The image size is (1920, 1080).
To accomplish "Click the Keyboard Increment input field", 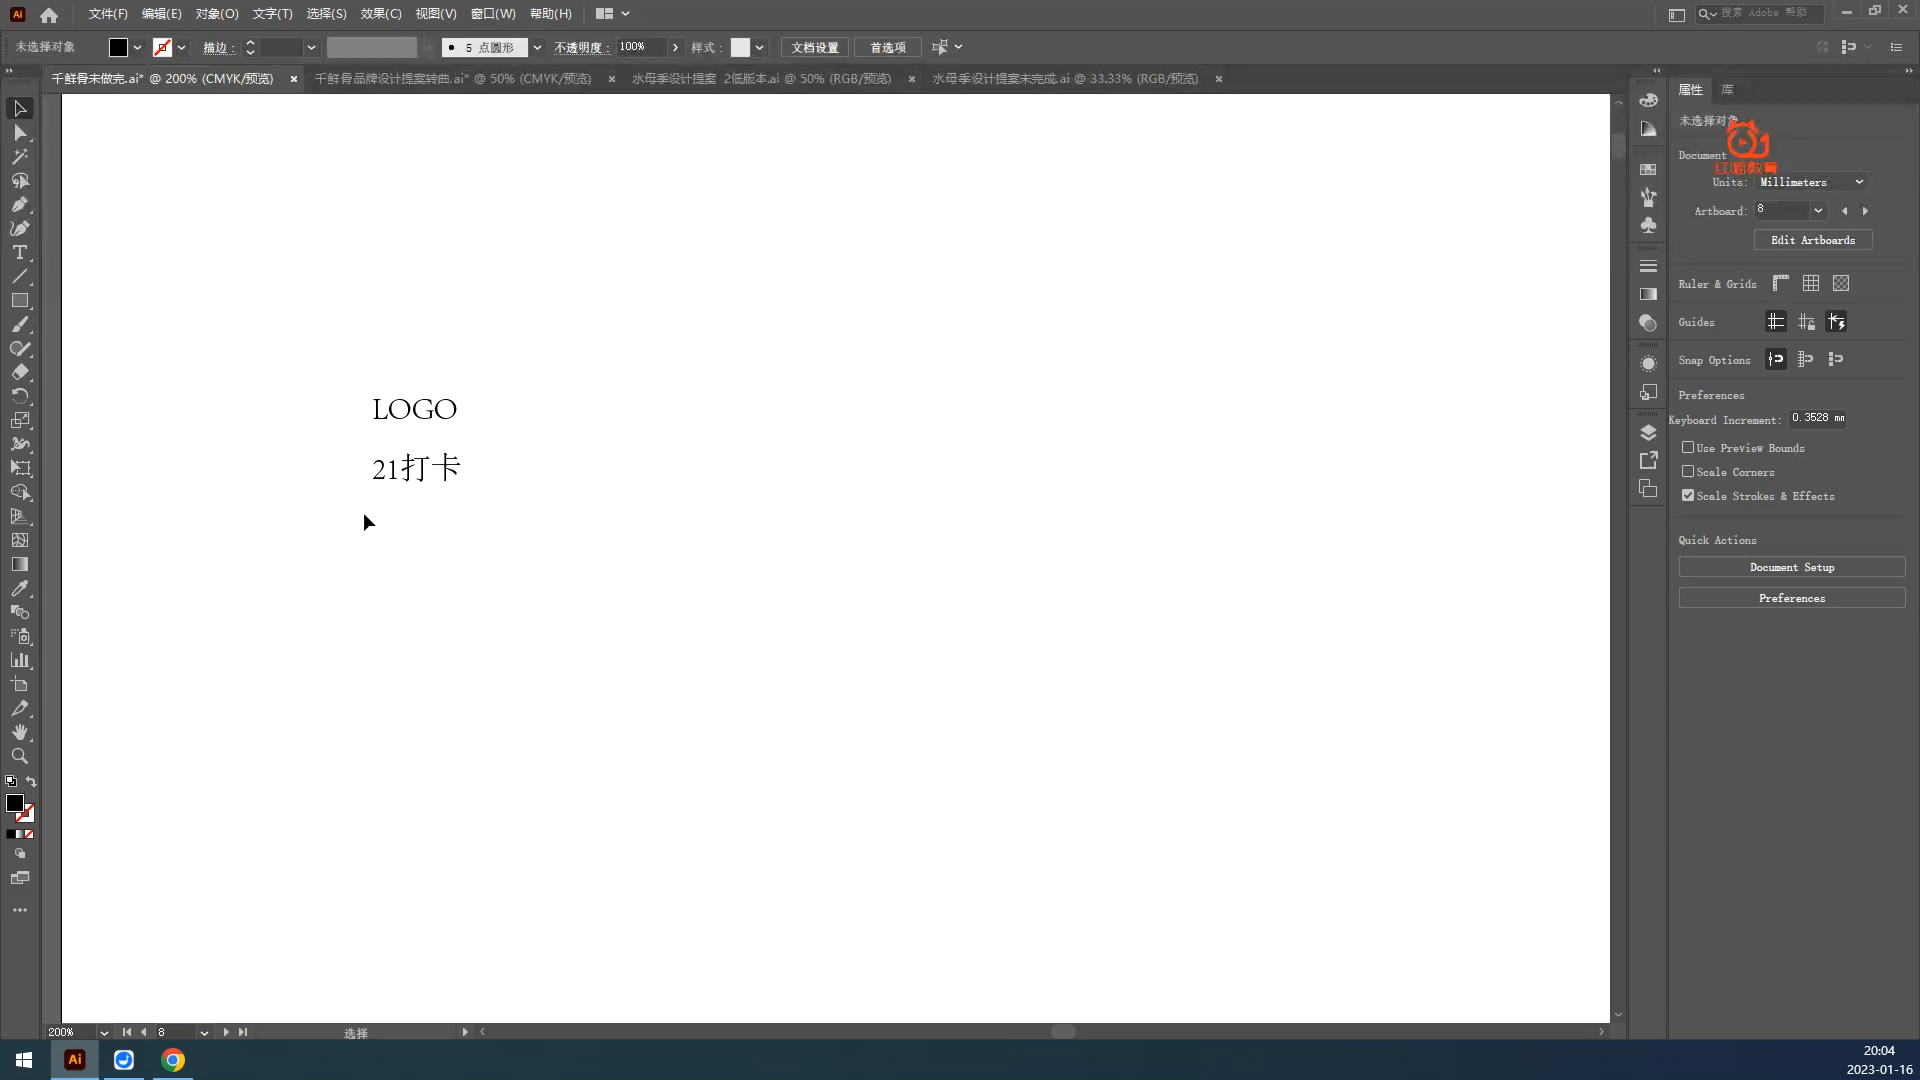I will [x=1822, y=418].
